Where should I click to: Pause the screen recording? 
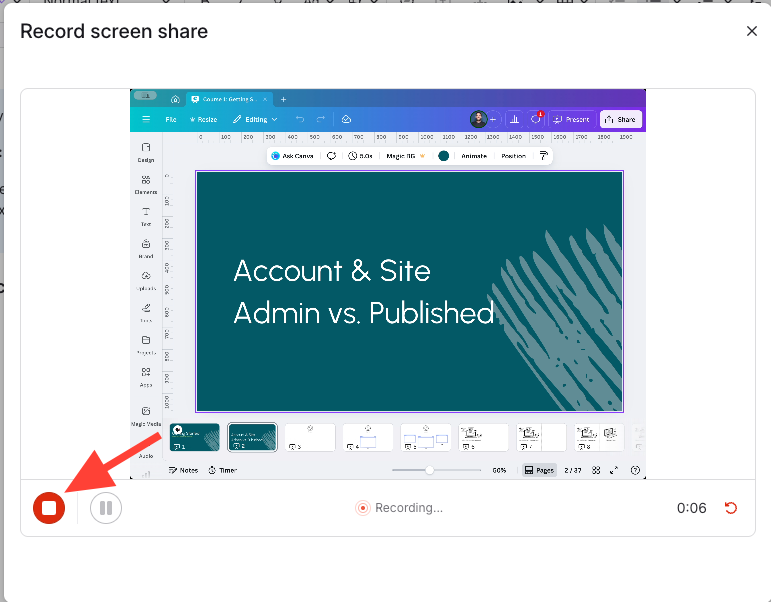(x=106, y=508)
